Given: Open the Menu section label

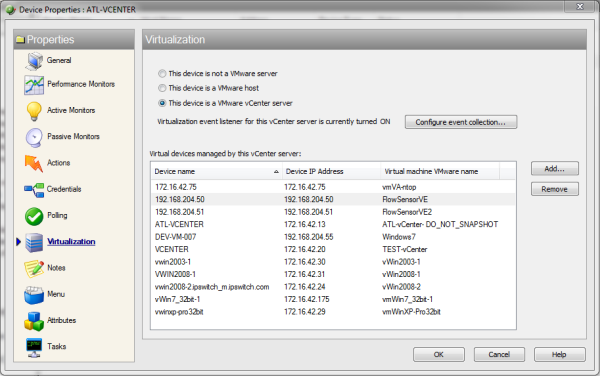Looking at the screenshot, I should coord(56,294).
